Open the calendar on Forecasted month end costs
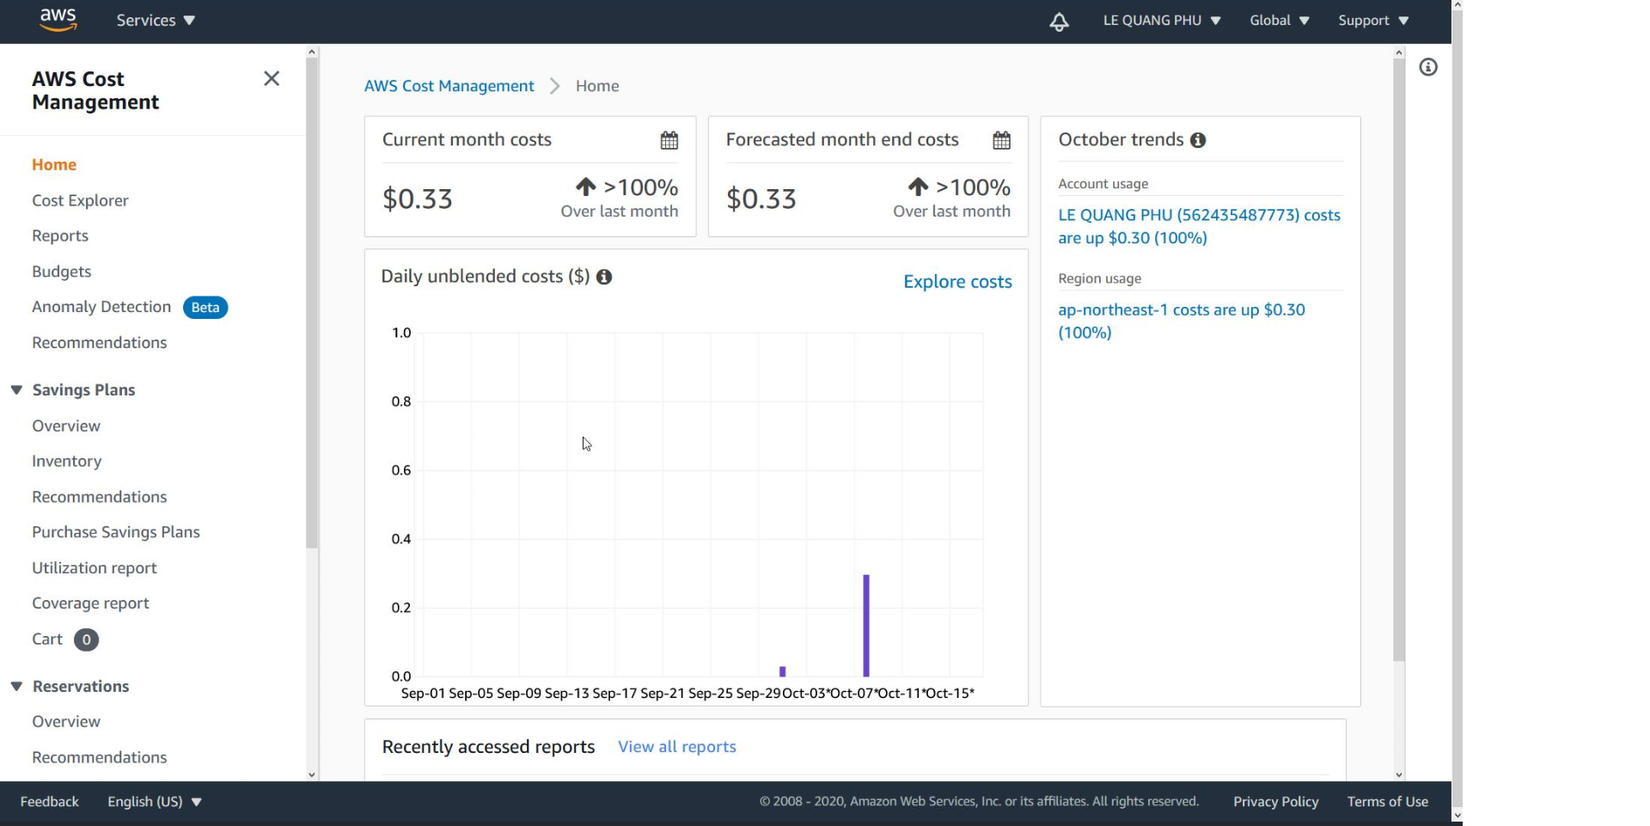This screenshot has width=1650, height=826. 1001,140
